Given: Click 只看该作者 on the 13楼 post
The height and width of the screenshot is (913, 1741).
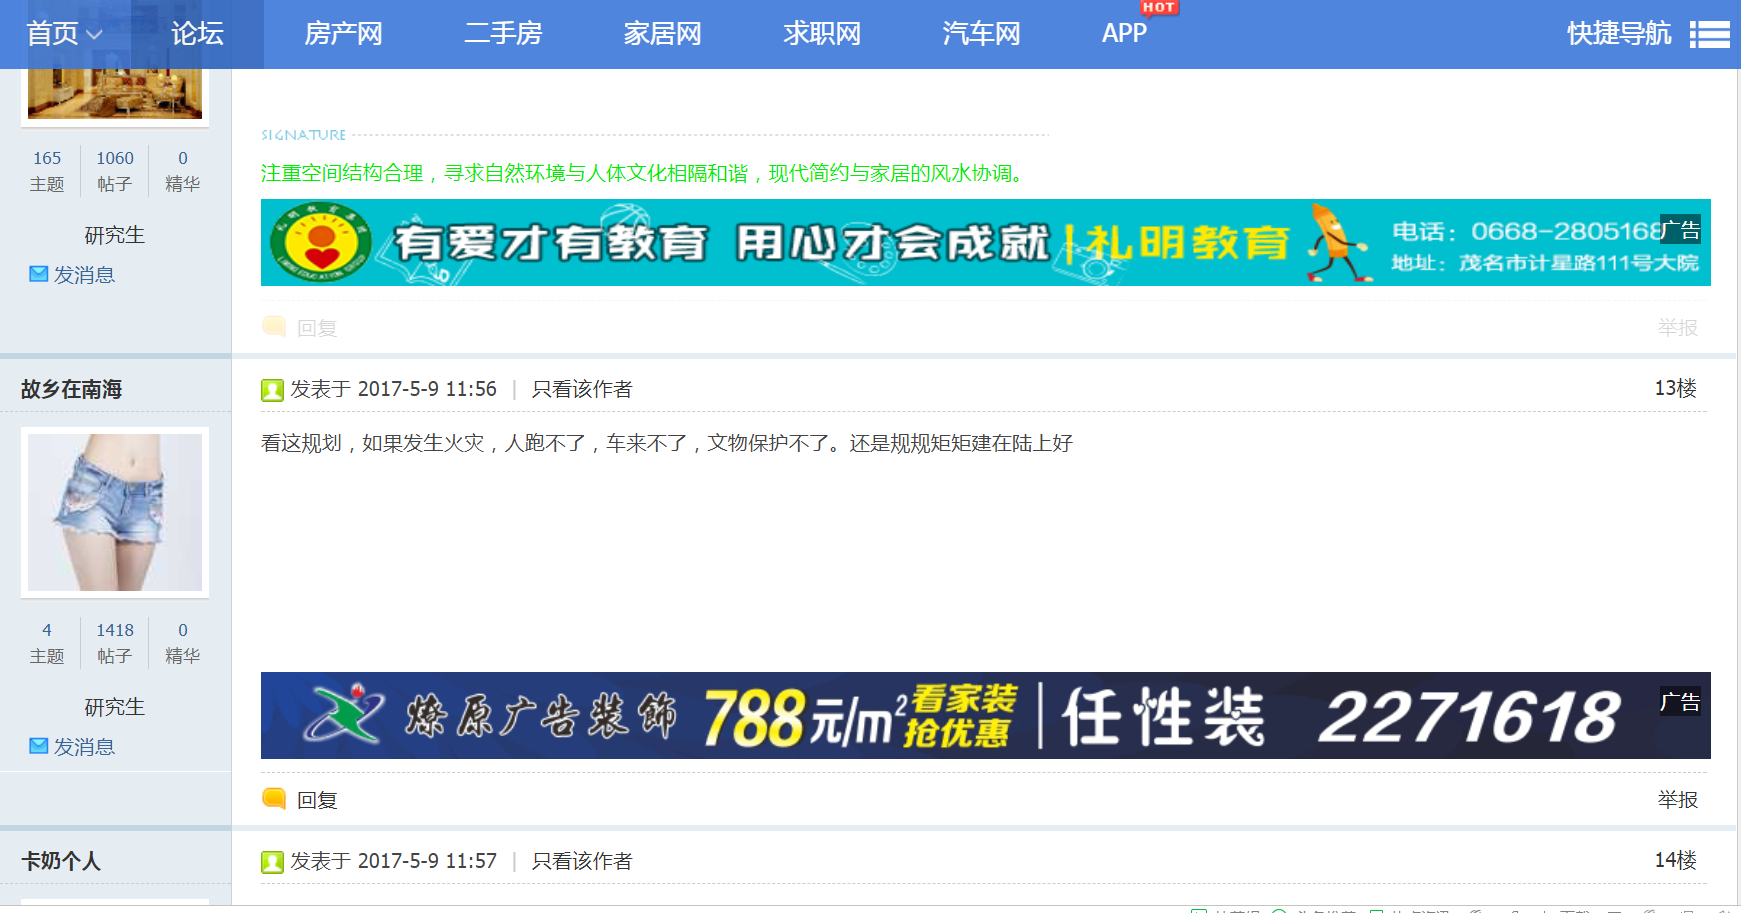Looking at the screenshot, I should (582, 389).
